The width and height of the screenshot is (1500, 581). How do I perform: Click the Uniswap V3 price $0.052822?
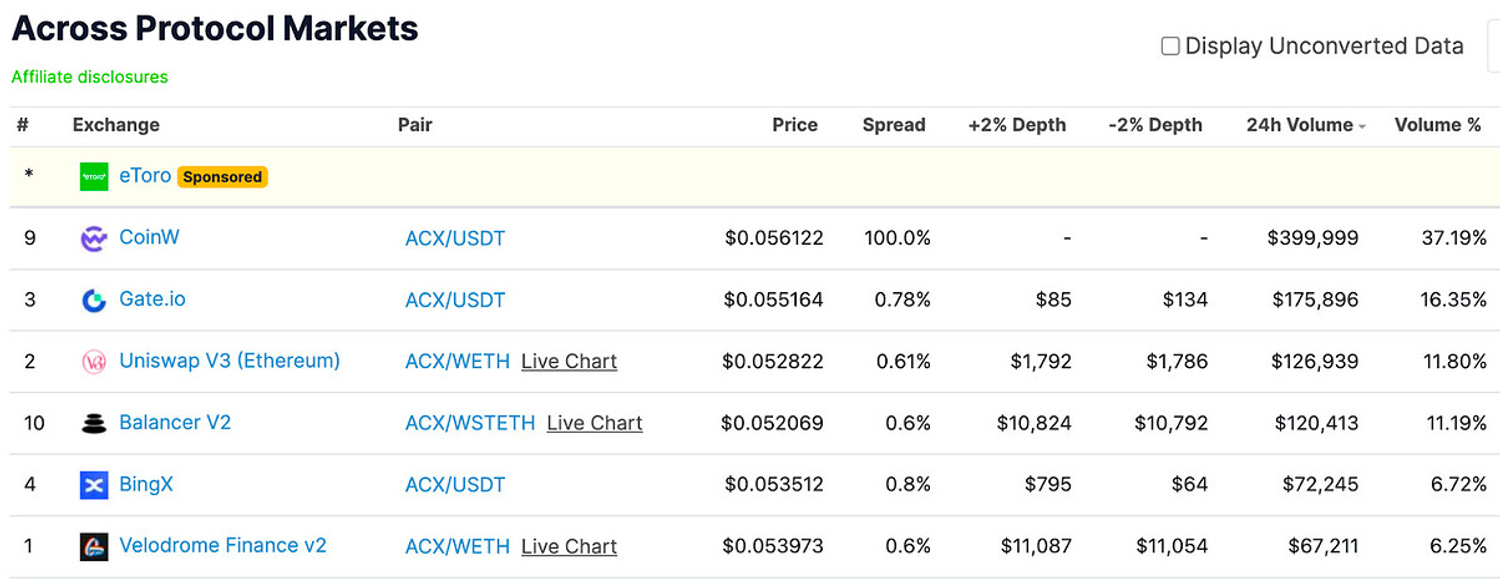point(773,361)
